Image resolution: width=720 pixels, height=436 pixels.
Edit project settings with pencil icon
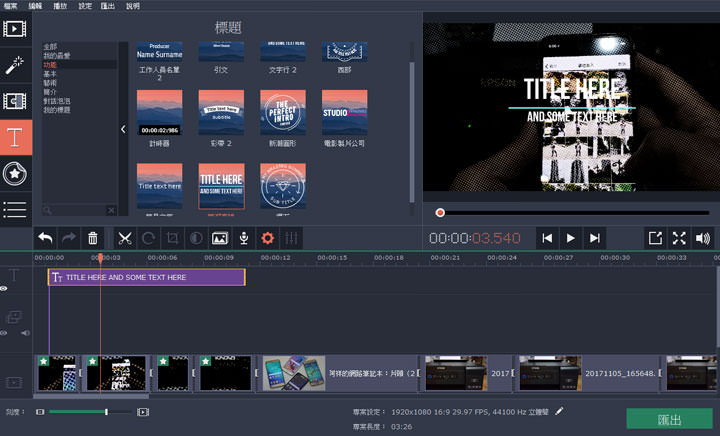click(x=559, y=411)
